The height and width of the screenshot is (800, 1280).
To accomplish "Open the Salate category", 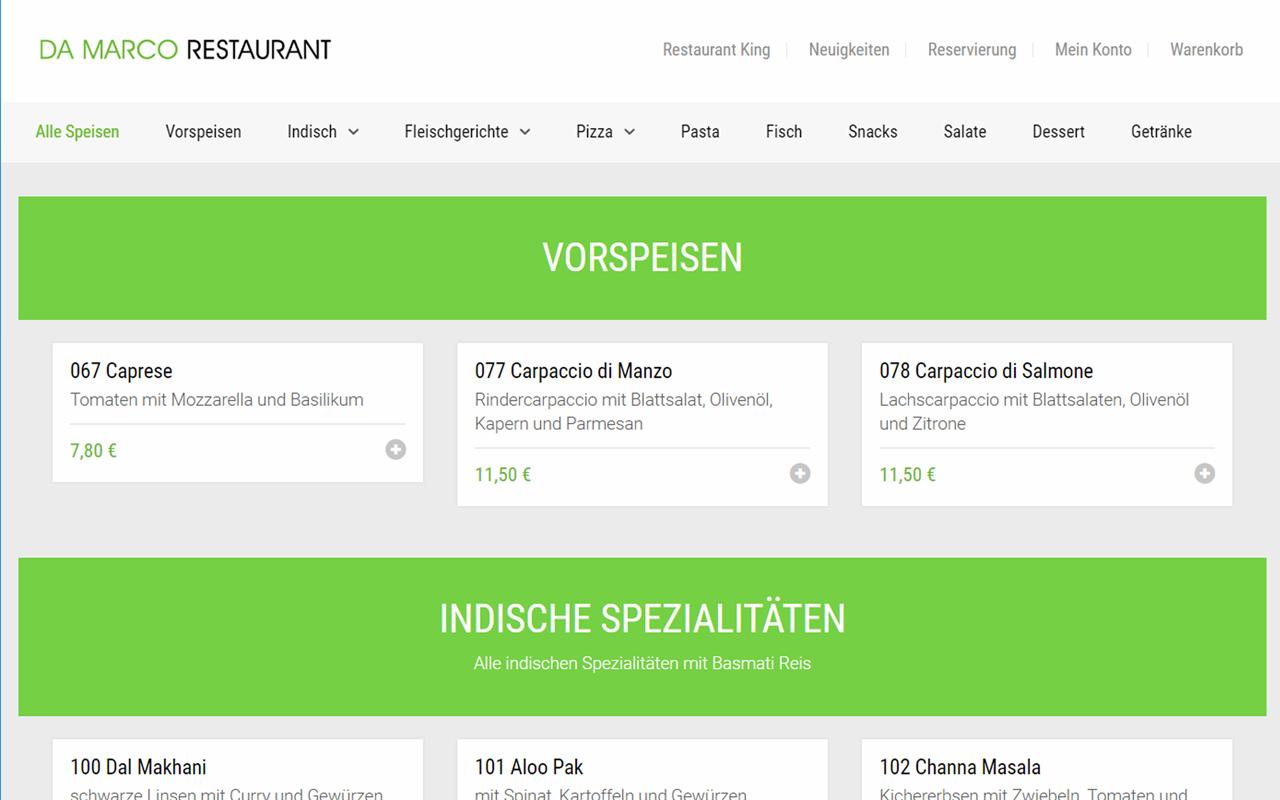I will [x=965, y=131].
